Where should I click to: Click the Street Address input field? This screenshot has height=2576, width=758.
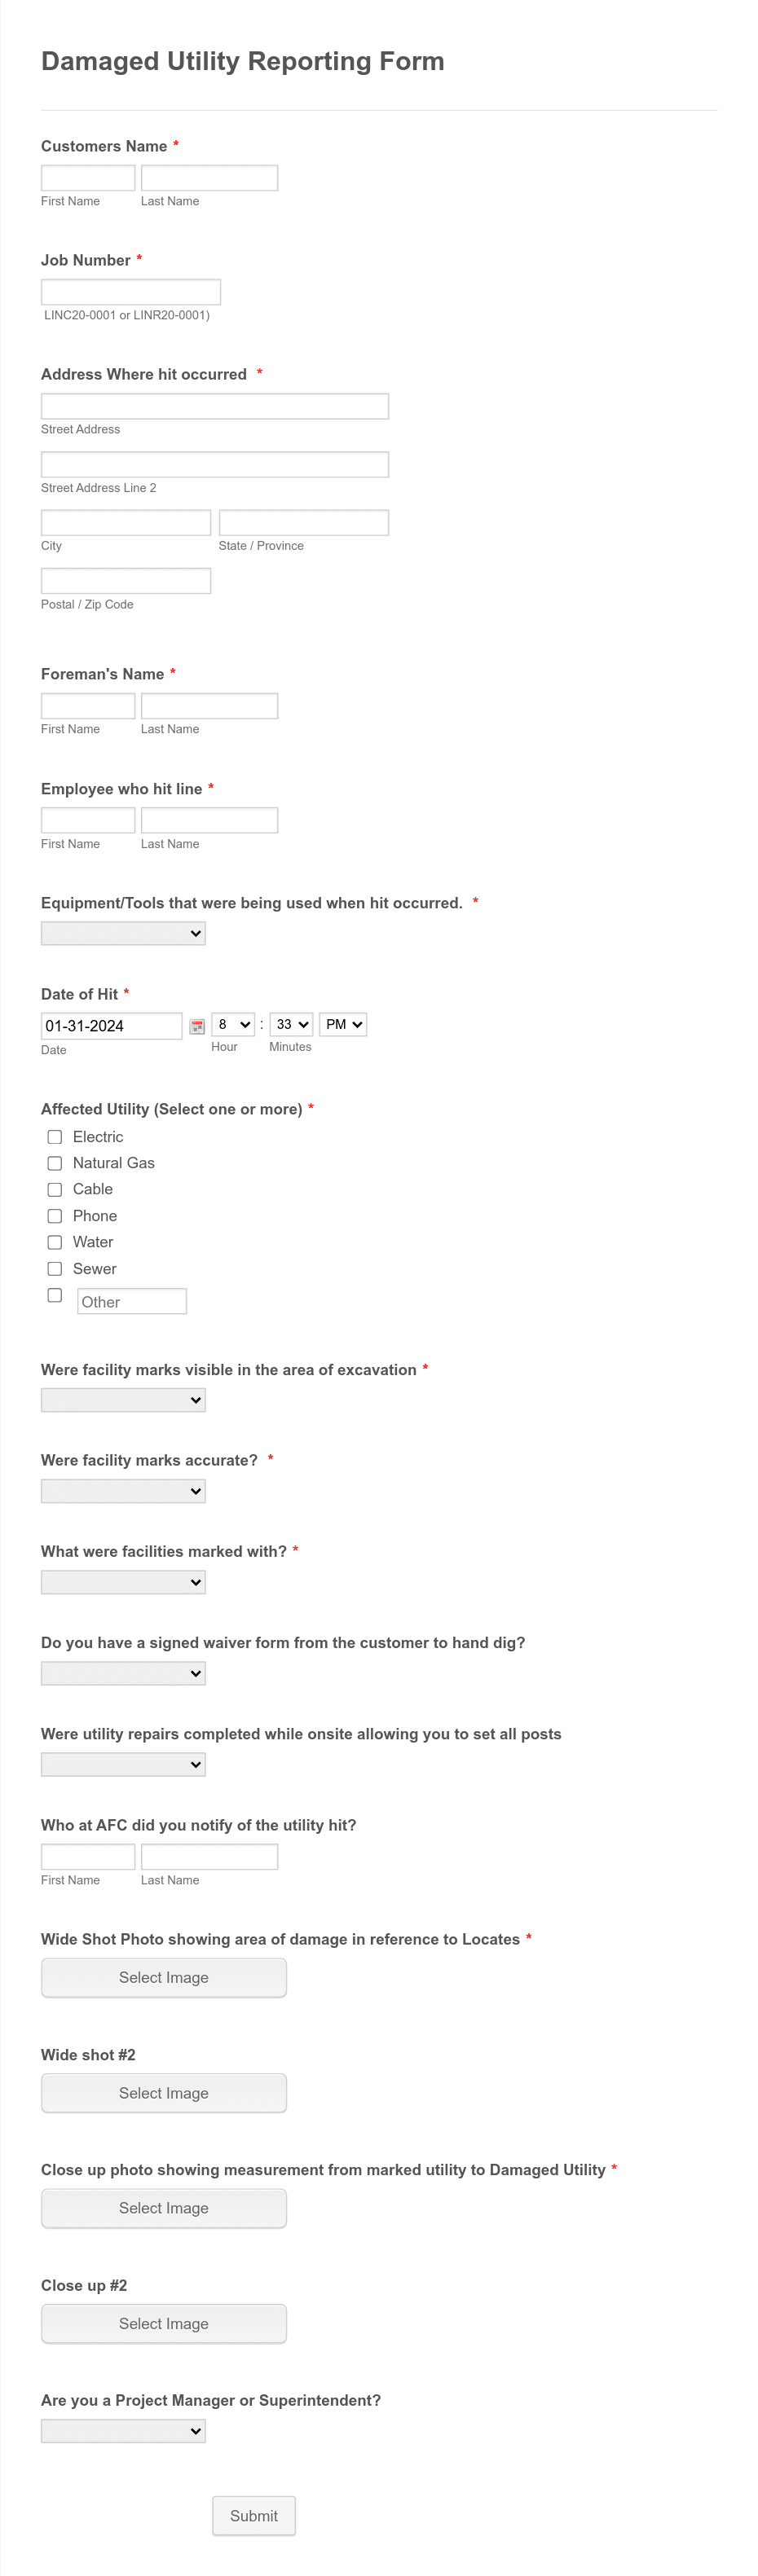214,406
